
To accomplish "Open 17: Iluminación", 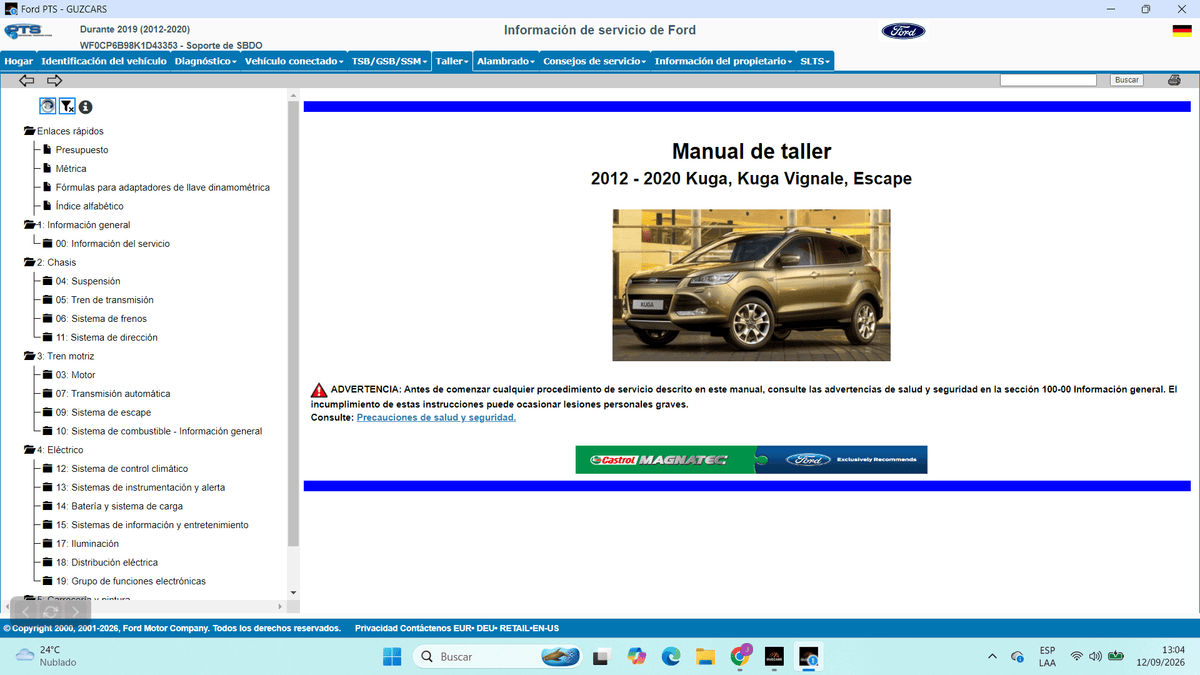I will point(87,544).
